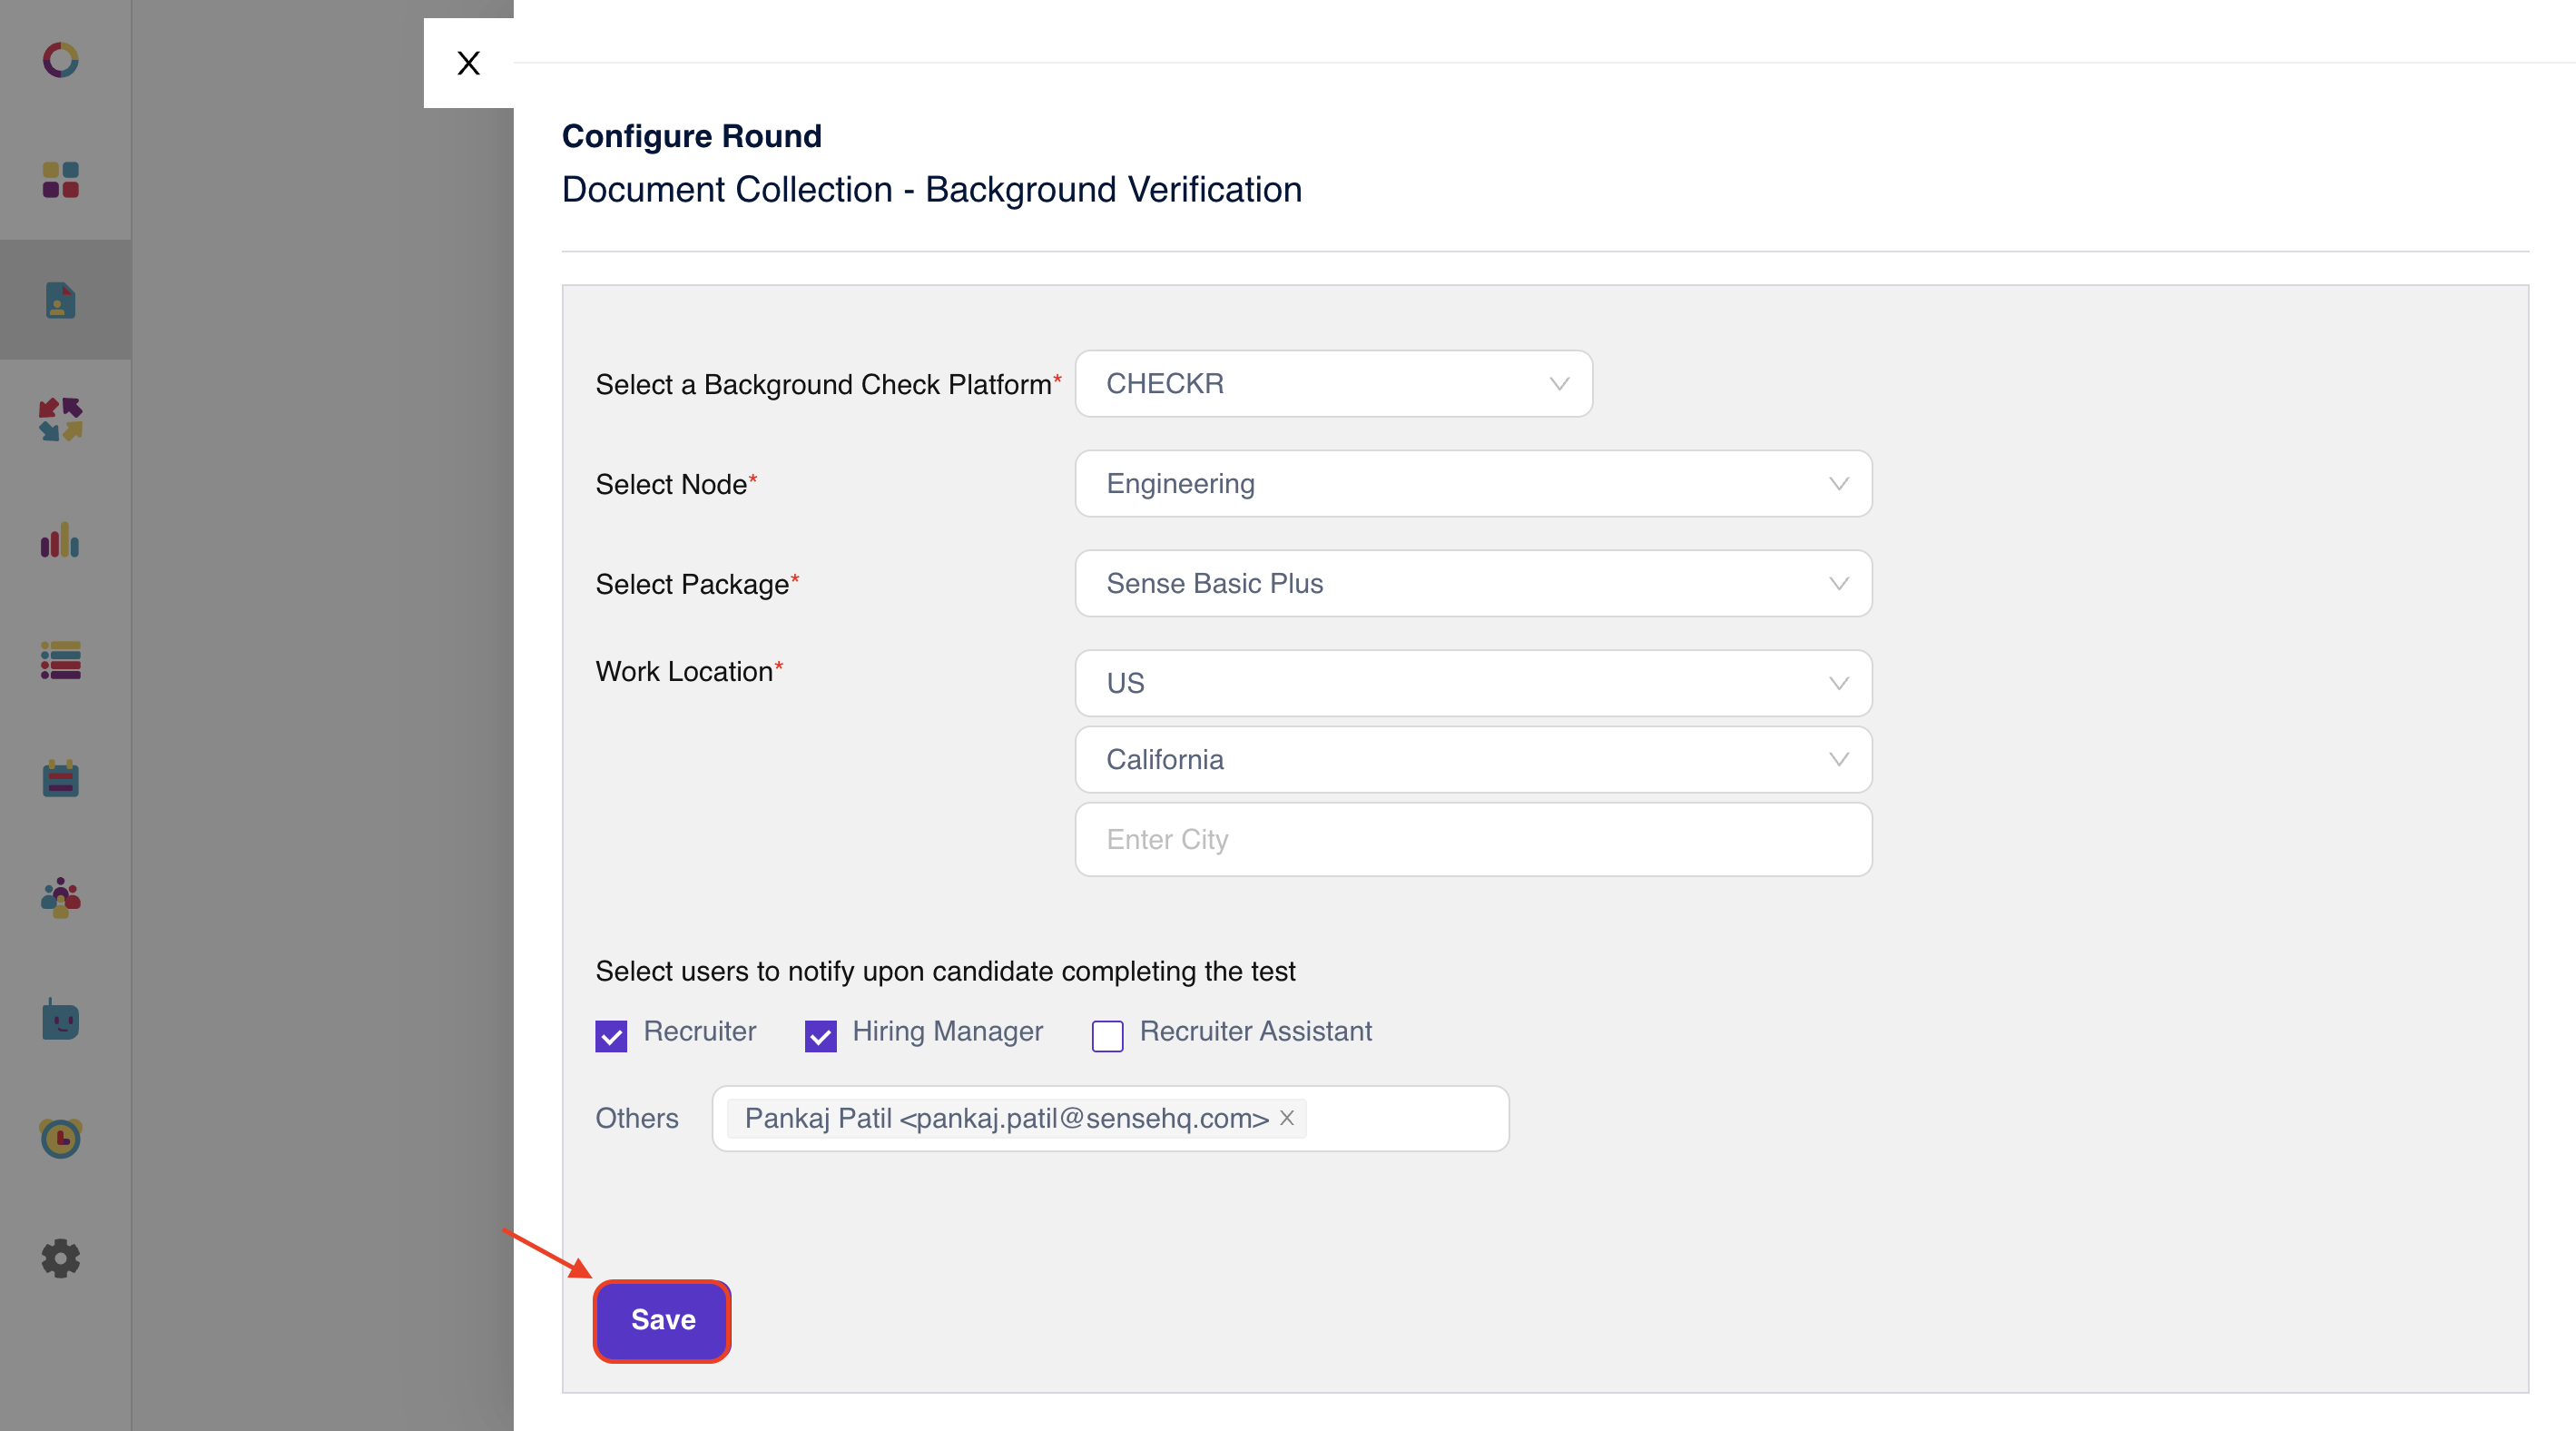Select the candidate document sidebar icon
The width and height of the screenshot is (2576, 1431).
click(61, 300)
